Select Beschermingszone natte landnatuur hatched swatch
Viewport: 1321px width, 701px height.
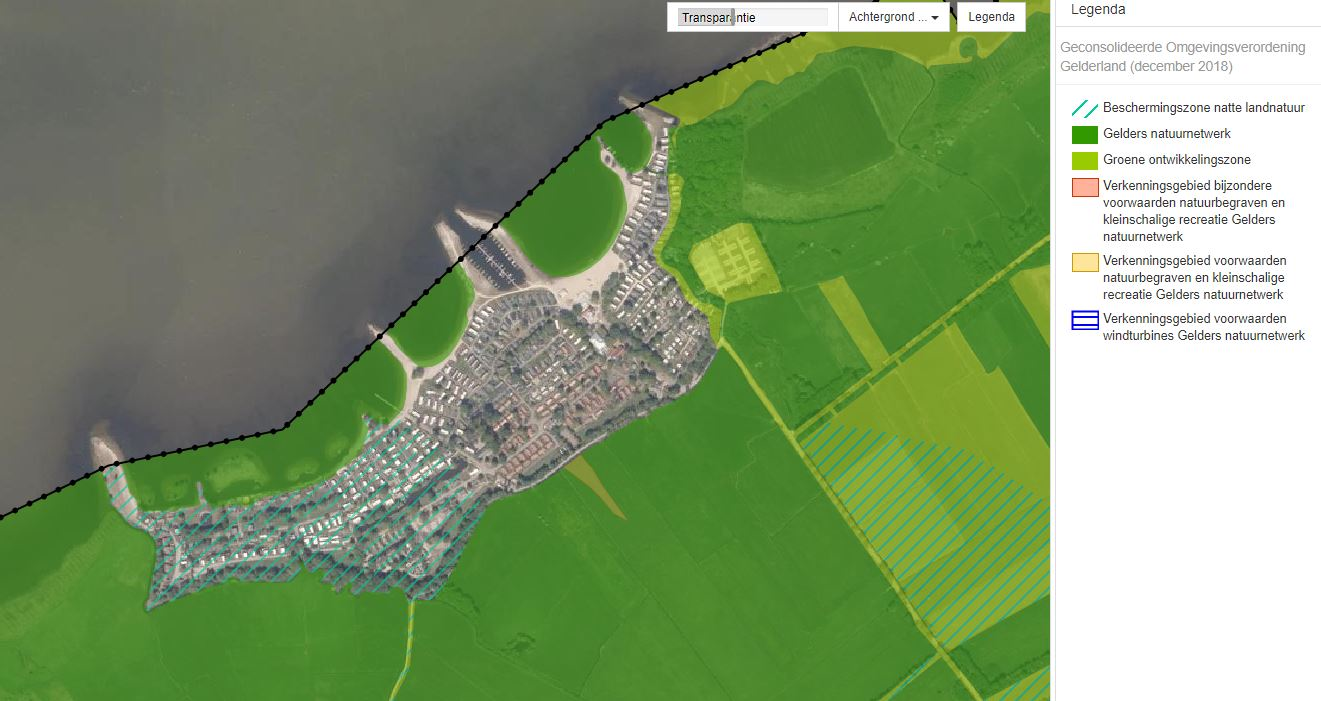[1085, 109]
